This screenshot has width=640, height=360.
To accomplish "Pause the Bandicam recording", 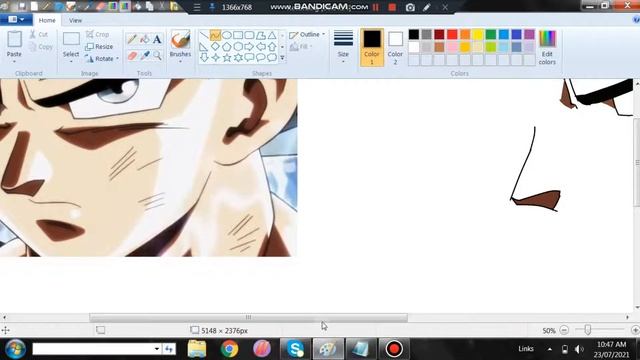I will [x=376, y=7].
